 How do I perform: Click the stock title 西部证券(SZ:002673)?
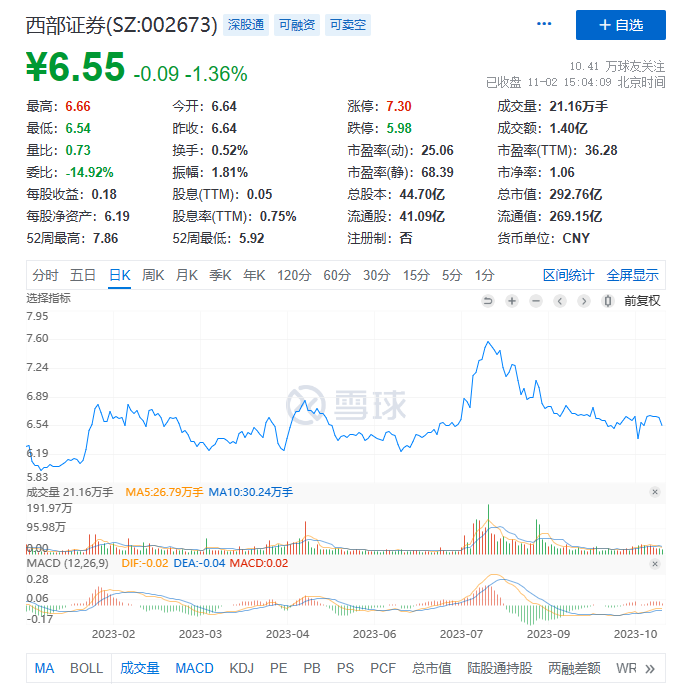(122, 25)
